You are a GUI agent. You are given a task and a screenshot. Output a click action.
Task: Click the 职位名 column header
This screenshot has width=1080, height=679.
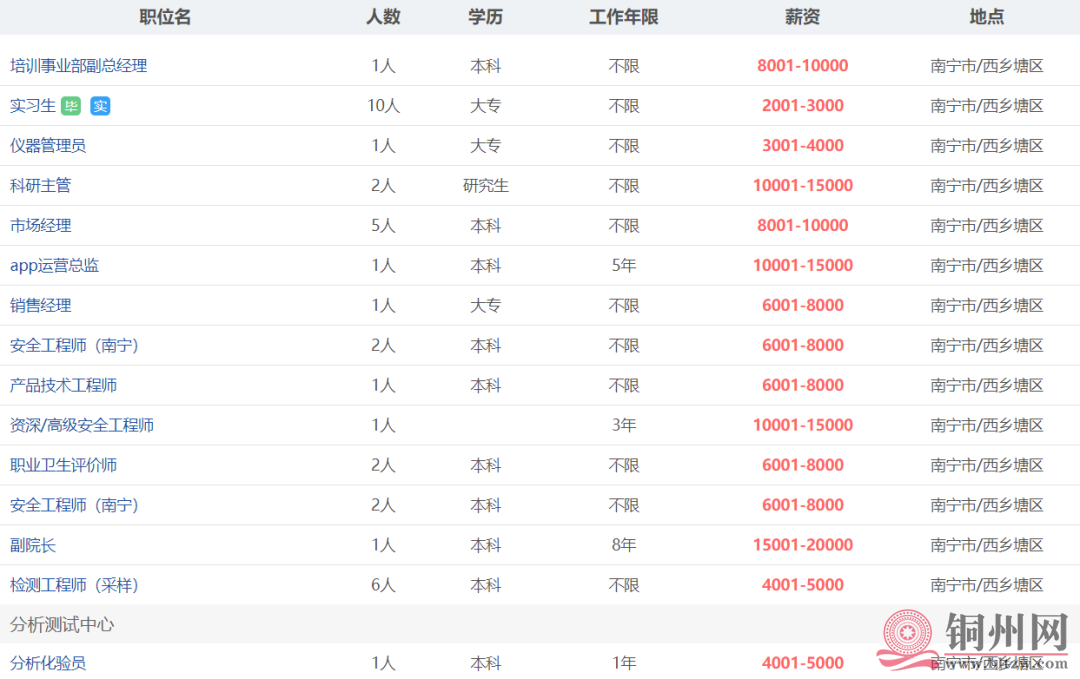point(163,17)
